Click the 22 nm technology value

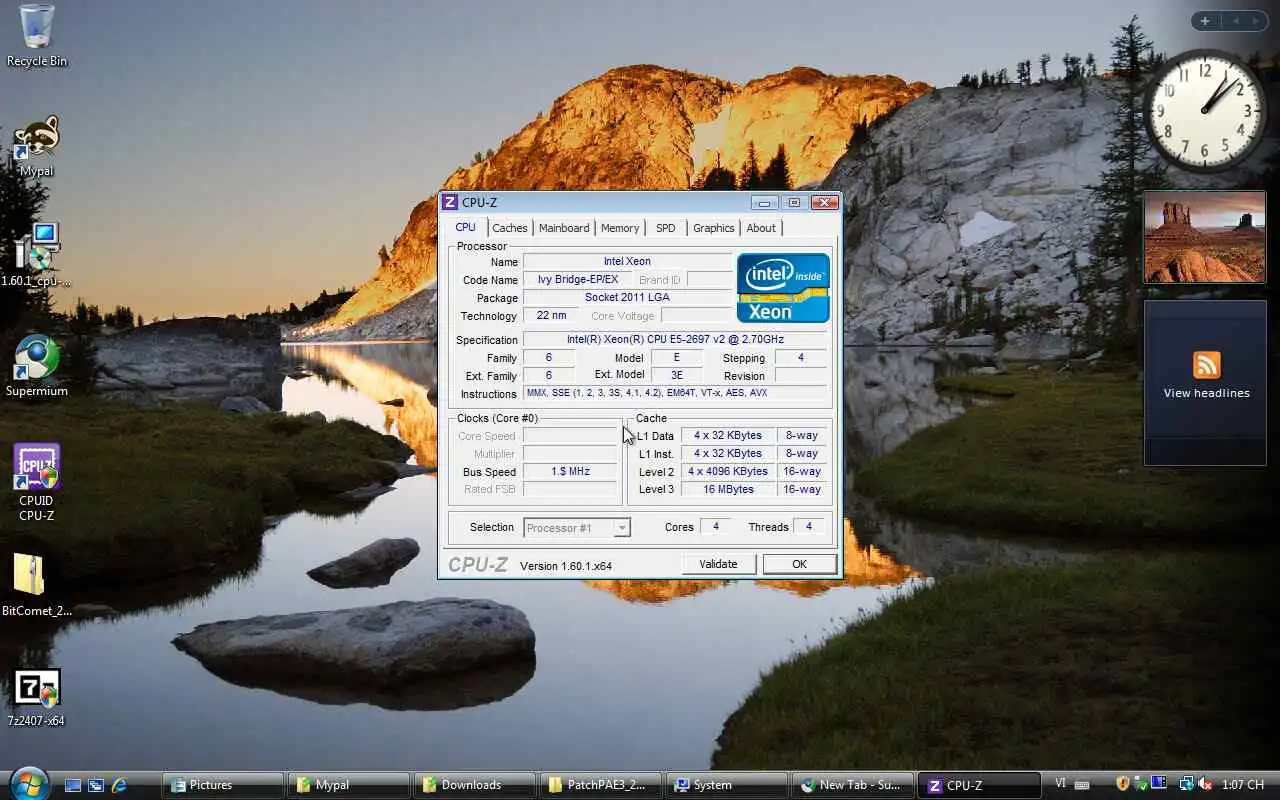(x=551, y=316)
